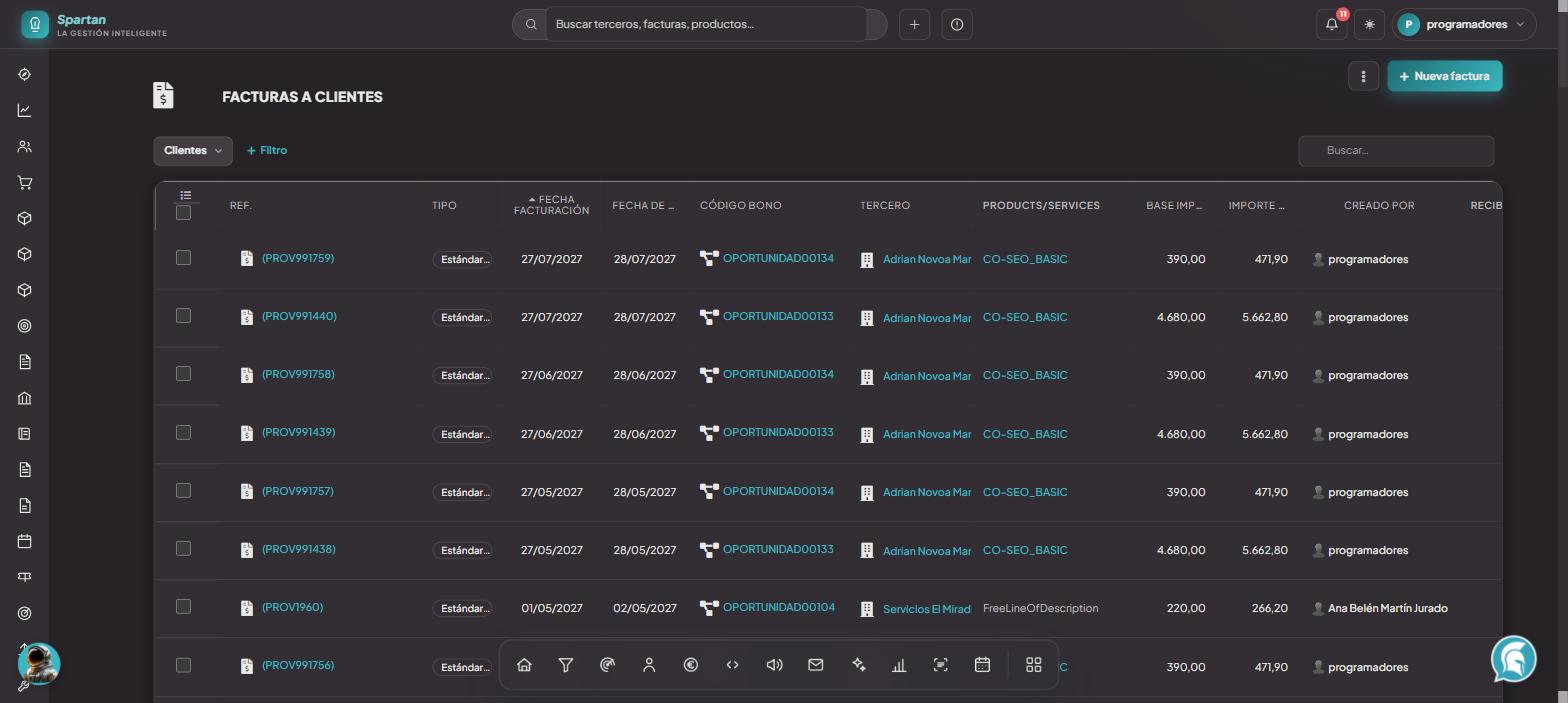The image size is (1568, 703).
Task: Open the notifications bell
Action: 1332,25
